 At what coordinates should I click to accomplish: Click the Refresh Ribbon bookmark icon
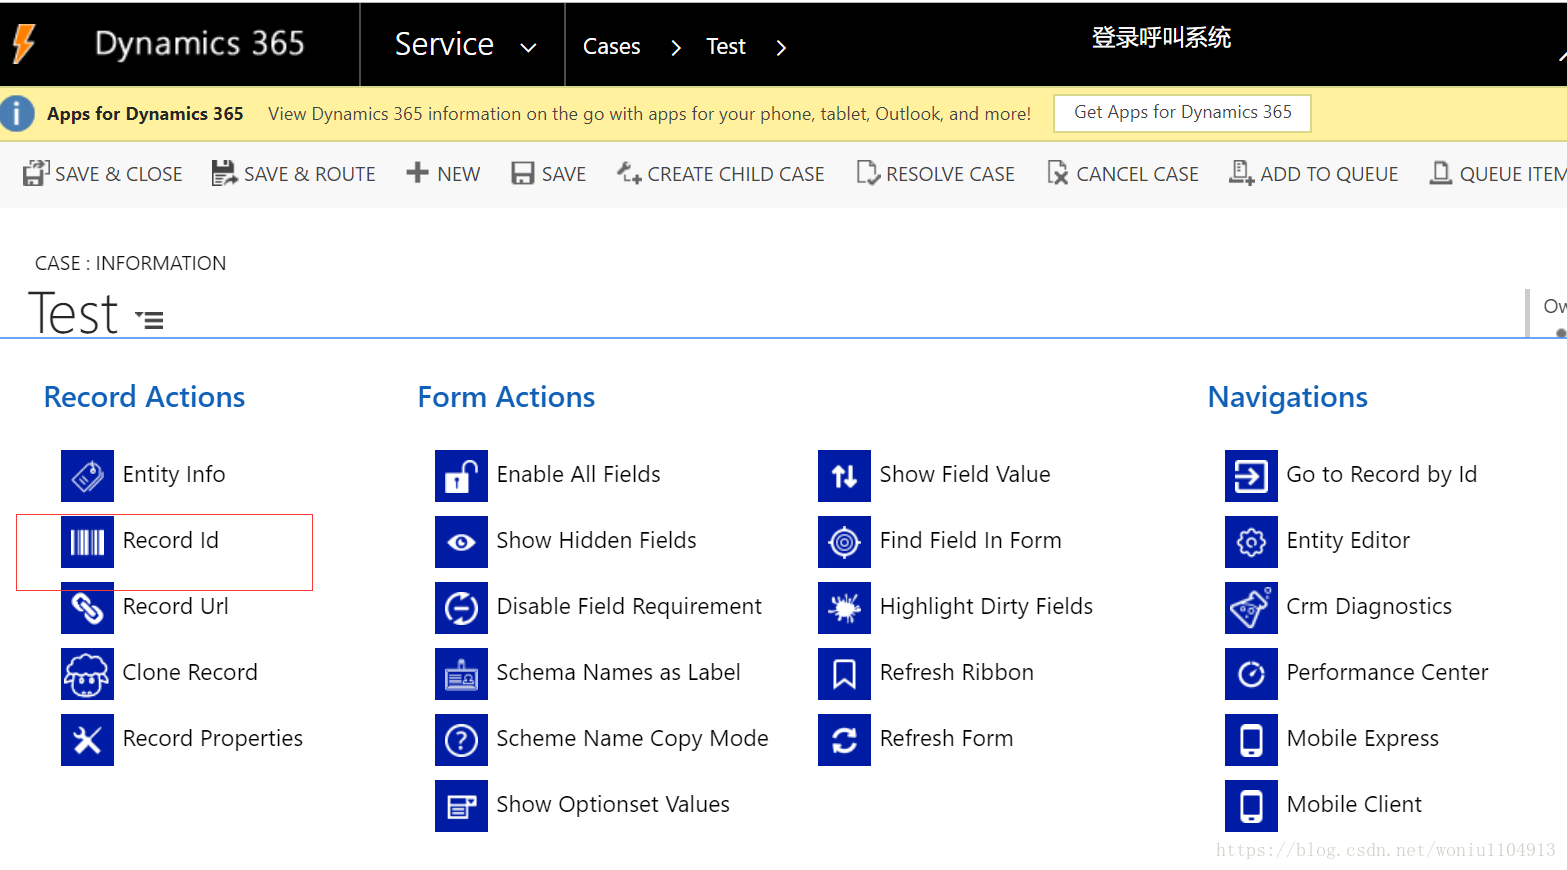pos(844,674)
